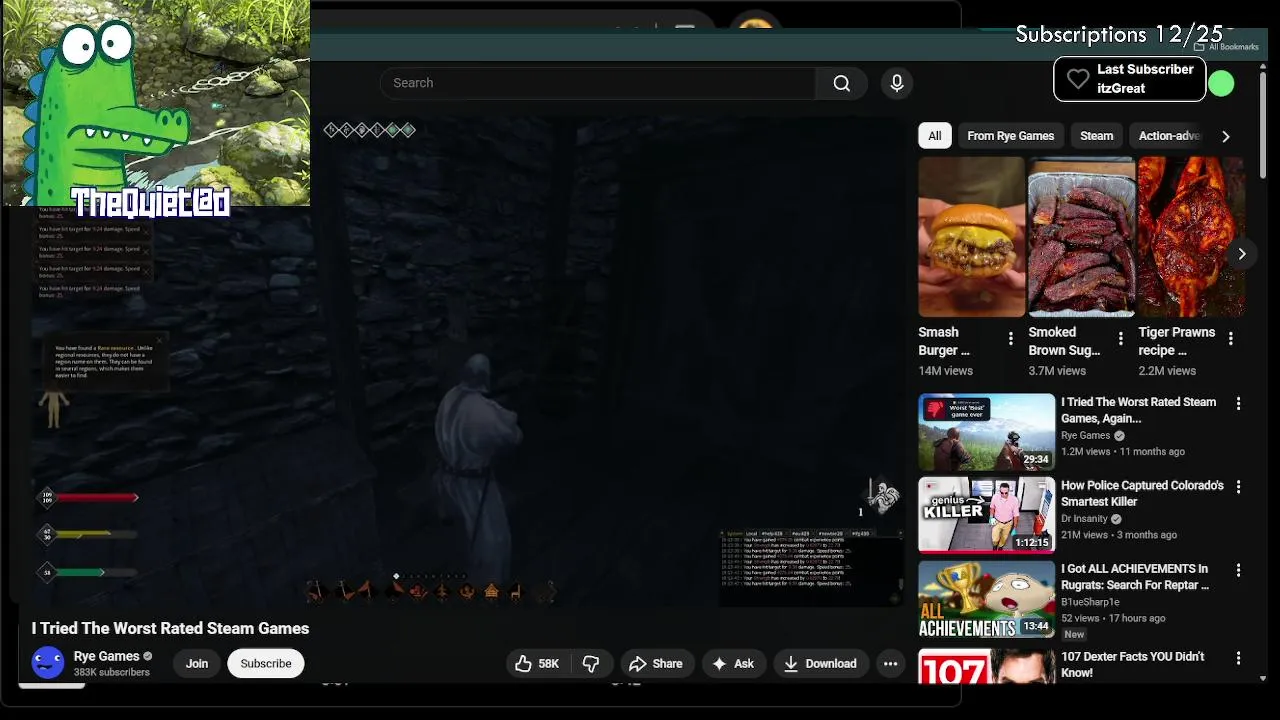Click the 'New' badge on Rugrats video
Image resolution: width=1280 pixels, height=720 pixels.
click(1074, 634)
